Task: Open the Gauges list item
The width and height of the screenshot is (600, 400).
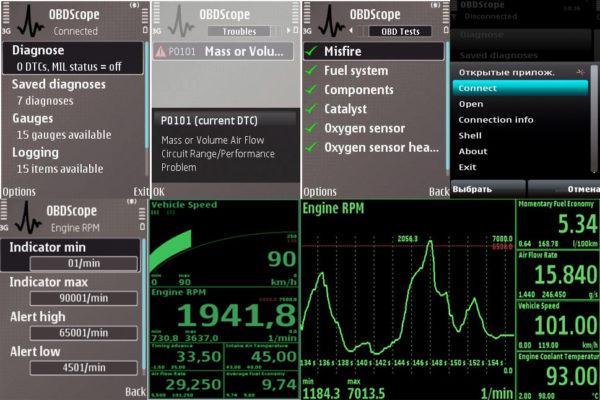Action: [x=73, y=126]
